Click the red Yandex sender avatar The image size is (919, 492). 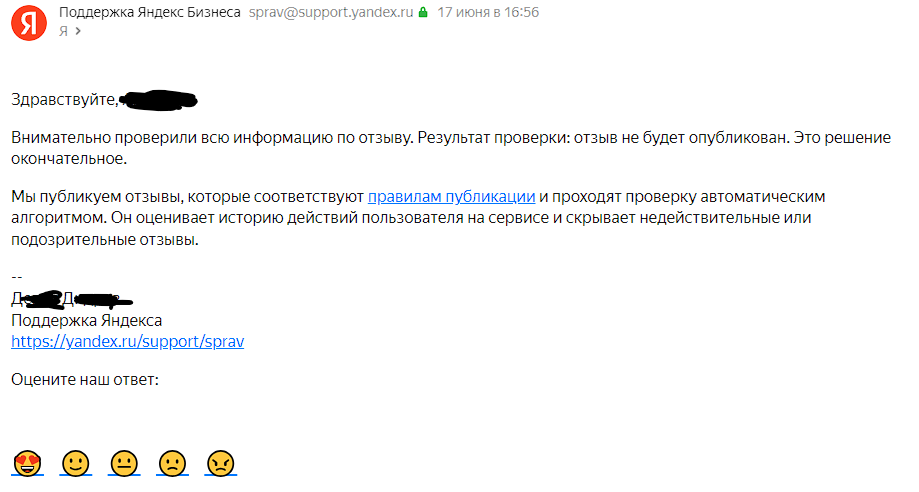pyautogui.click(x=27, y=21)
